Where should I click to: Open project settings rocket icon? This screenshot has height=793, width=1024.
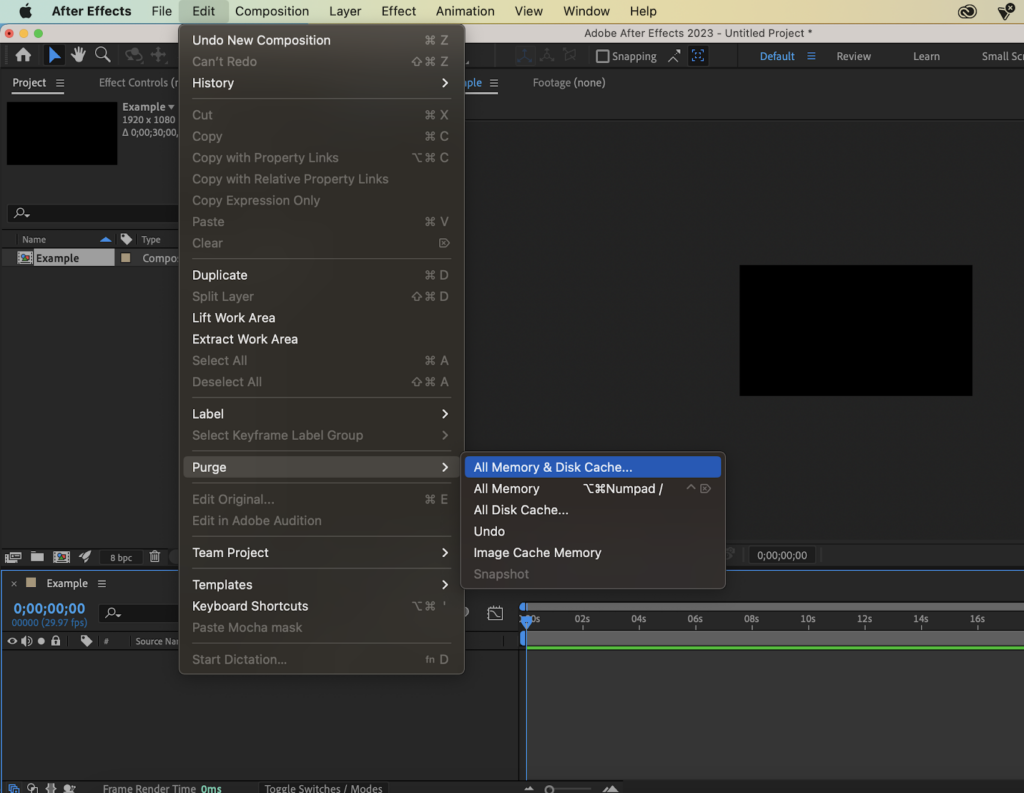coord(86,557)
